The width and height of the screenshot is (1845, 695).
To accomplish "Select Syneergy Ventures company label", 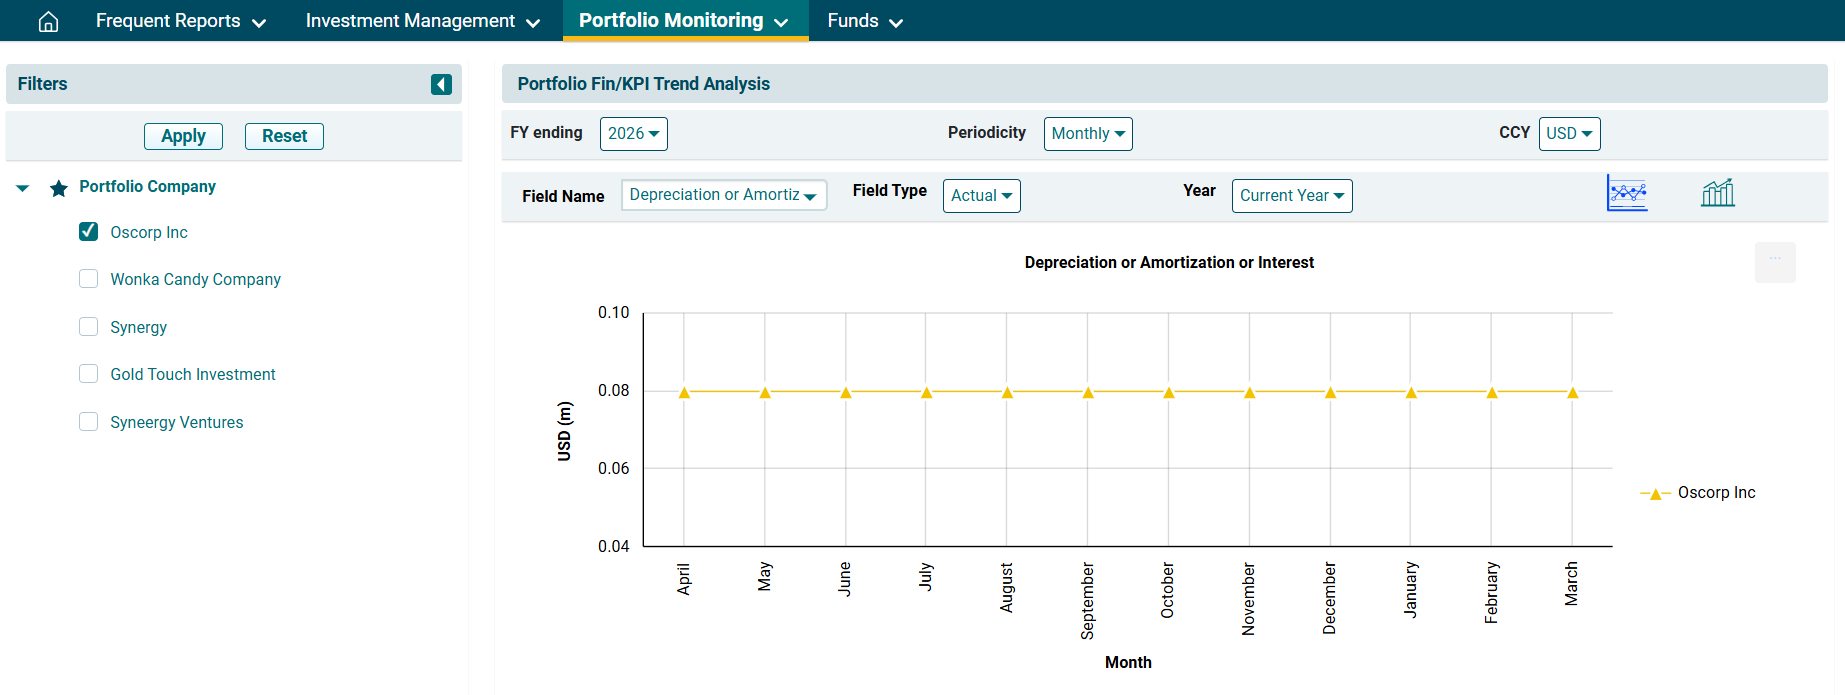I will [177, 422].
